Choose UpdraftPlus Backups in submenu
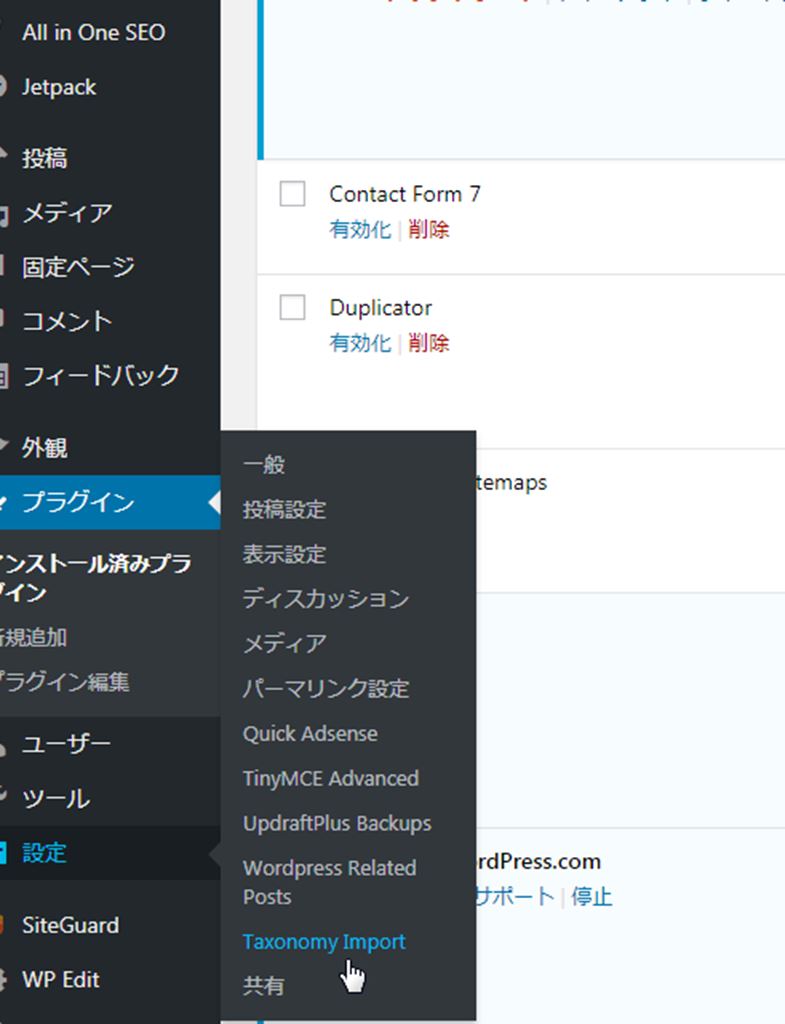Screen dimensions: 785x1024 tap(337, 823)
